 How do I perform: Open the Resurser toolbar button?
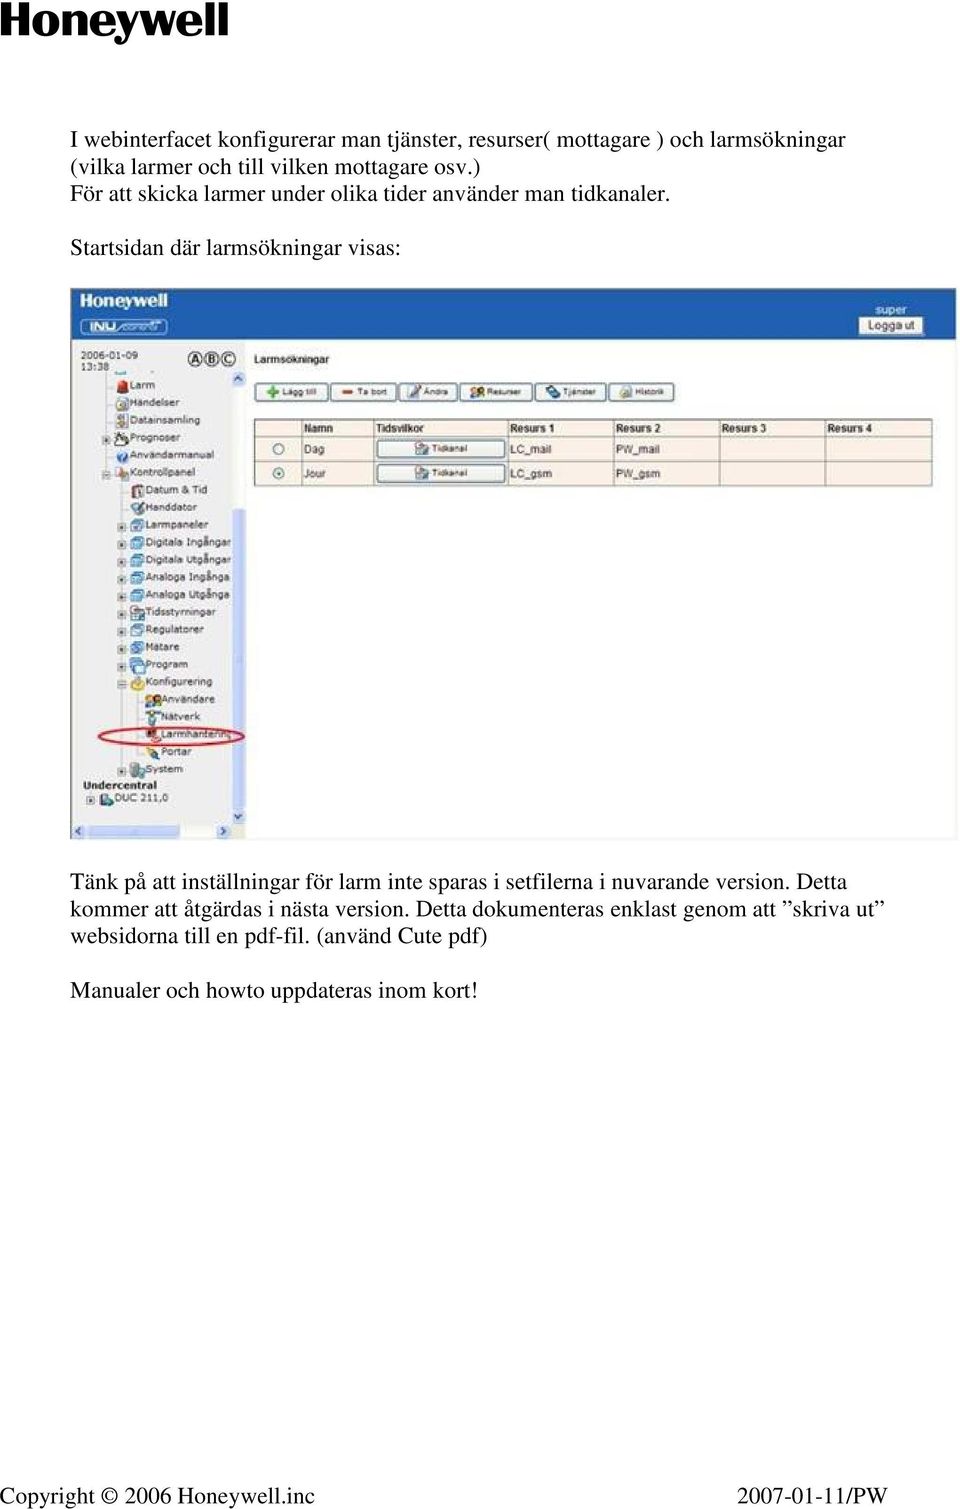[x=496, y=392]
